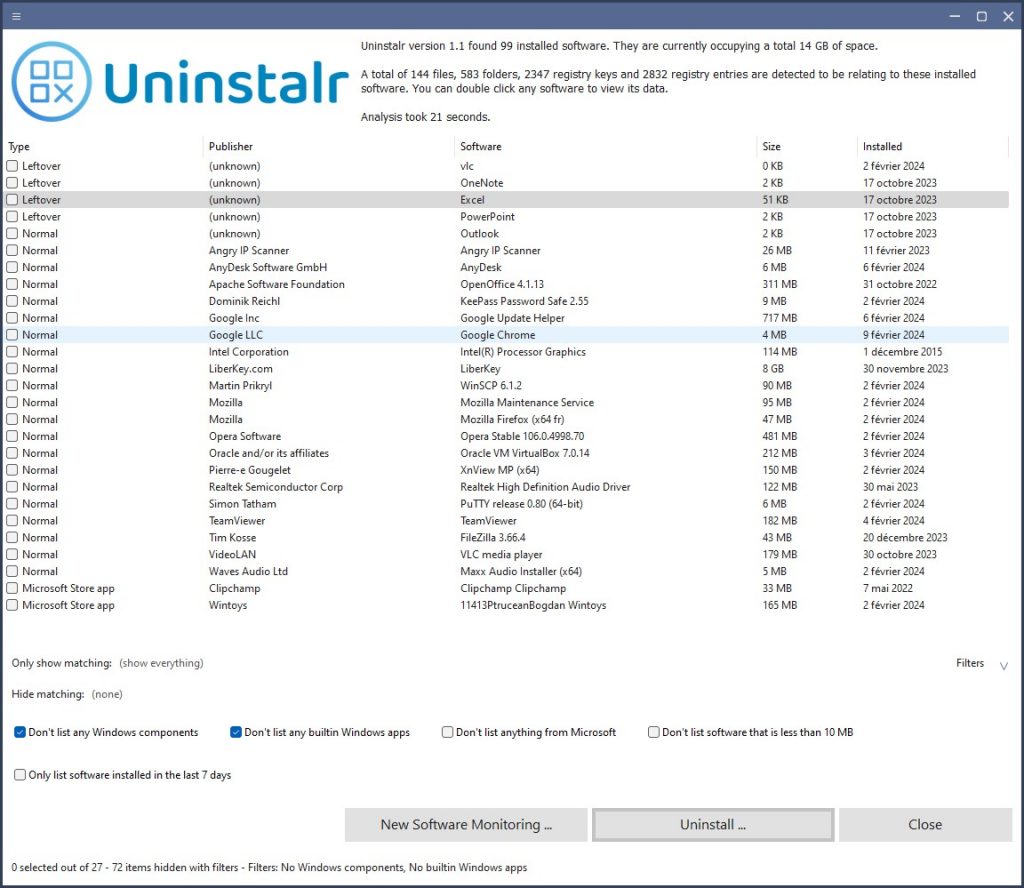
Task: Close the window with title bar X
Action: coord(1008,16)
